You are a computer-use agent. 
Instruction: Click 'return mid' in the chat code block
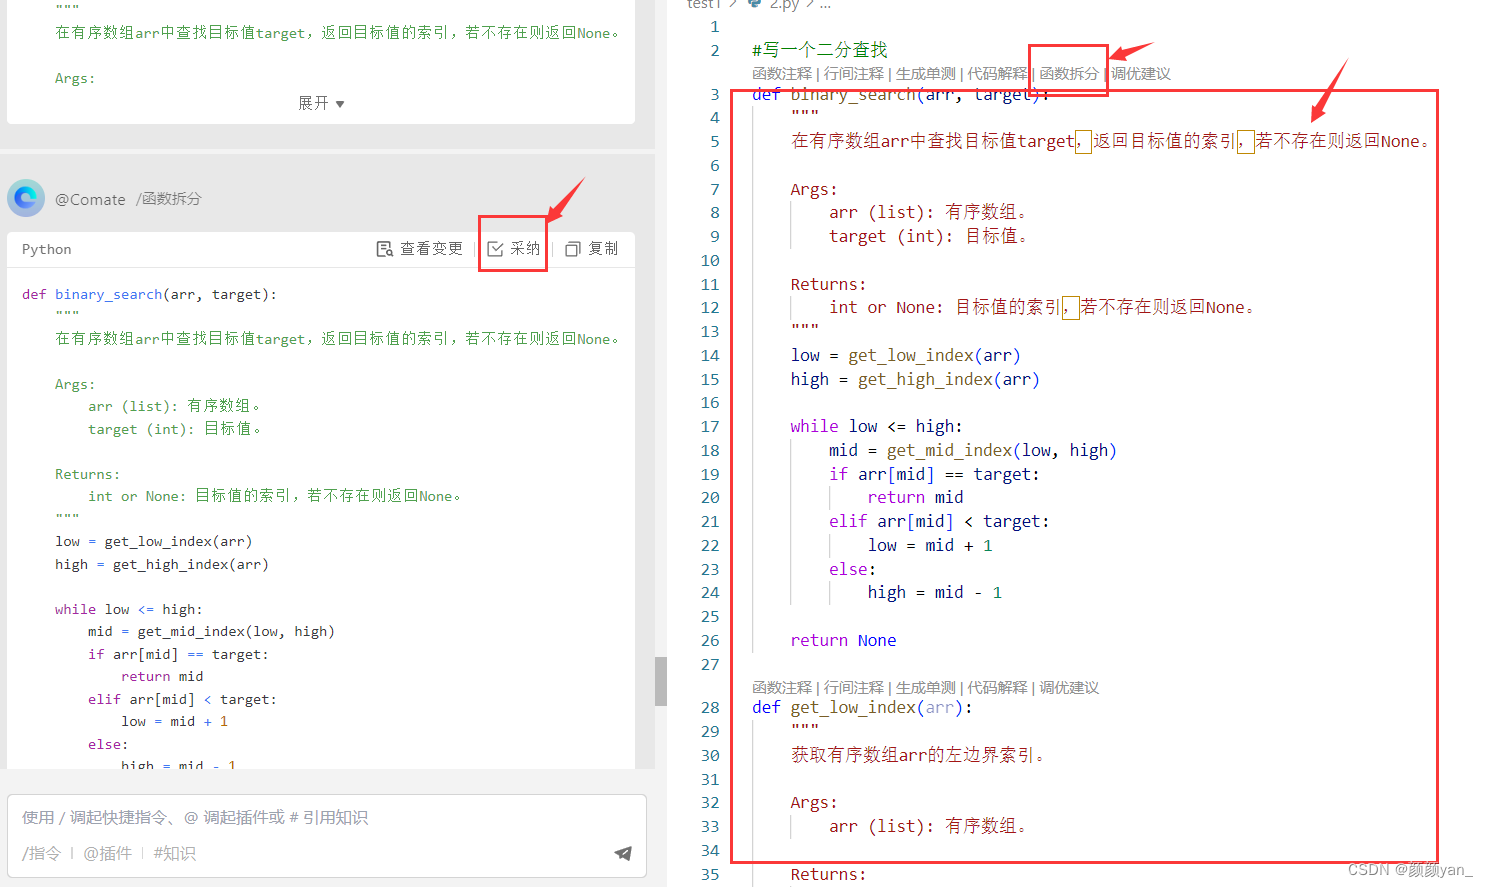click(162, 676)
